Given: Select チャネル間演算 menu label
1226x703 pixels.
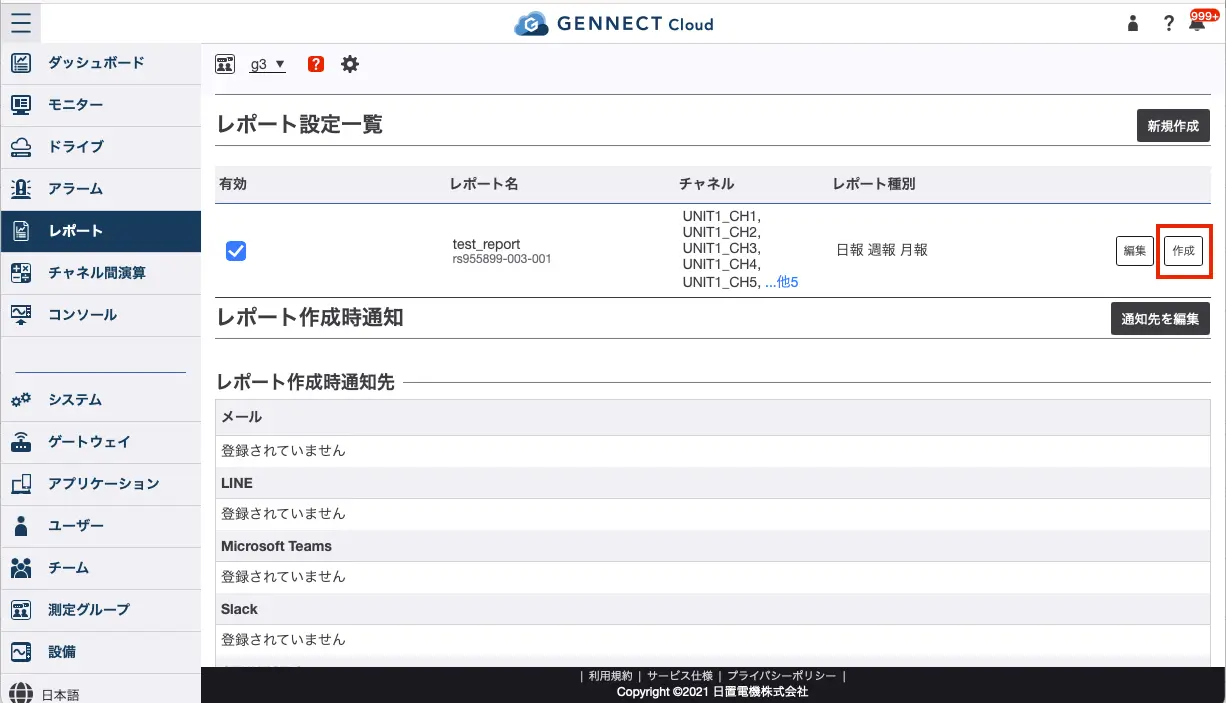Looking at the screenshot, I should pyautogui.click(x=97, y=273).
